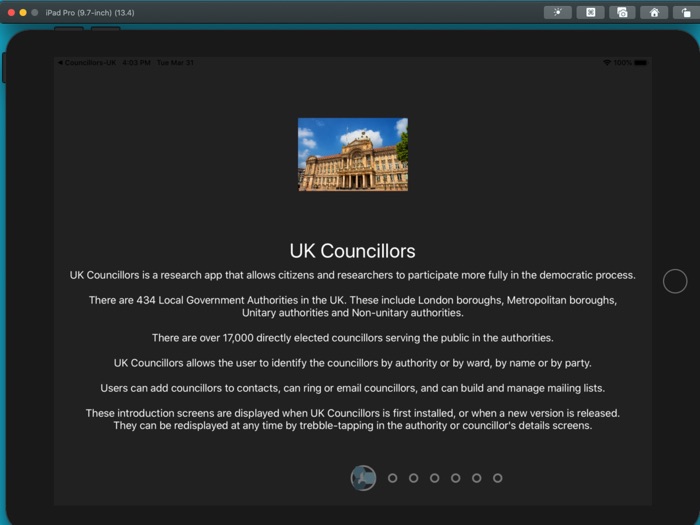700x525 pixels.
Task: Jump to the last intro page dot
Action: pos(498,478)
